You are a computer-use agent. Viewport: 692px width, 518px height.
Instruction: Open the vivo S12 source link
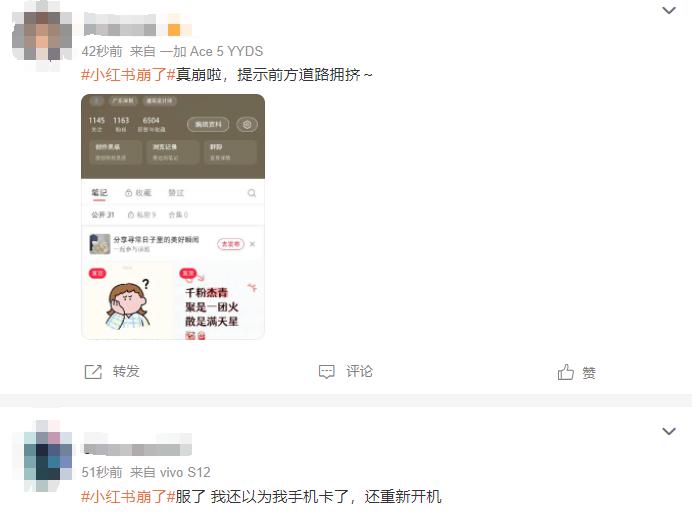(185, 472)
